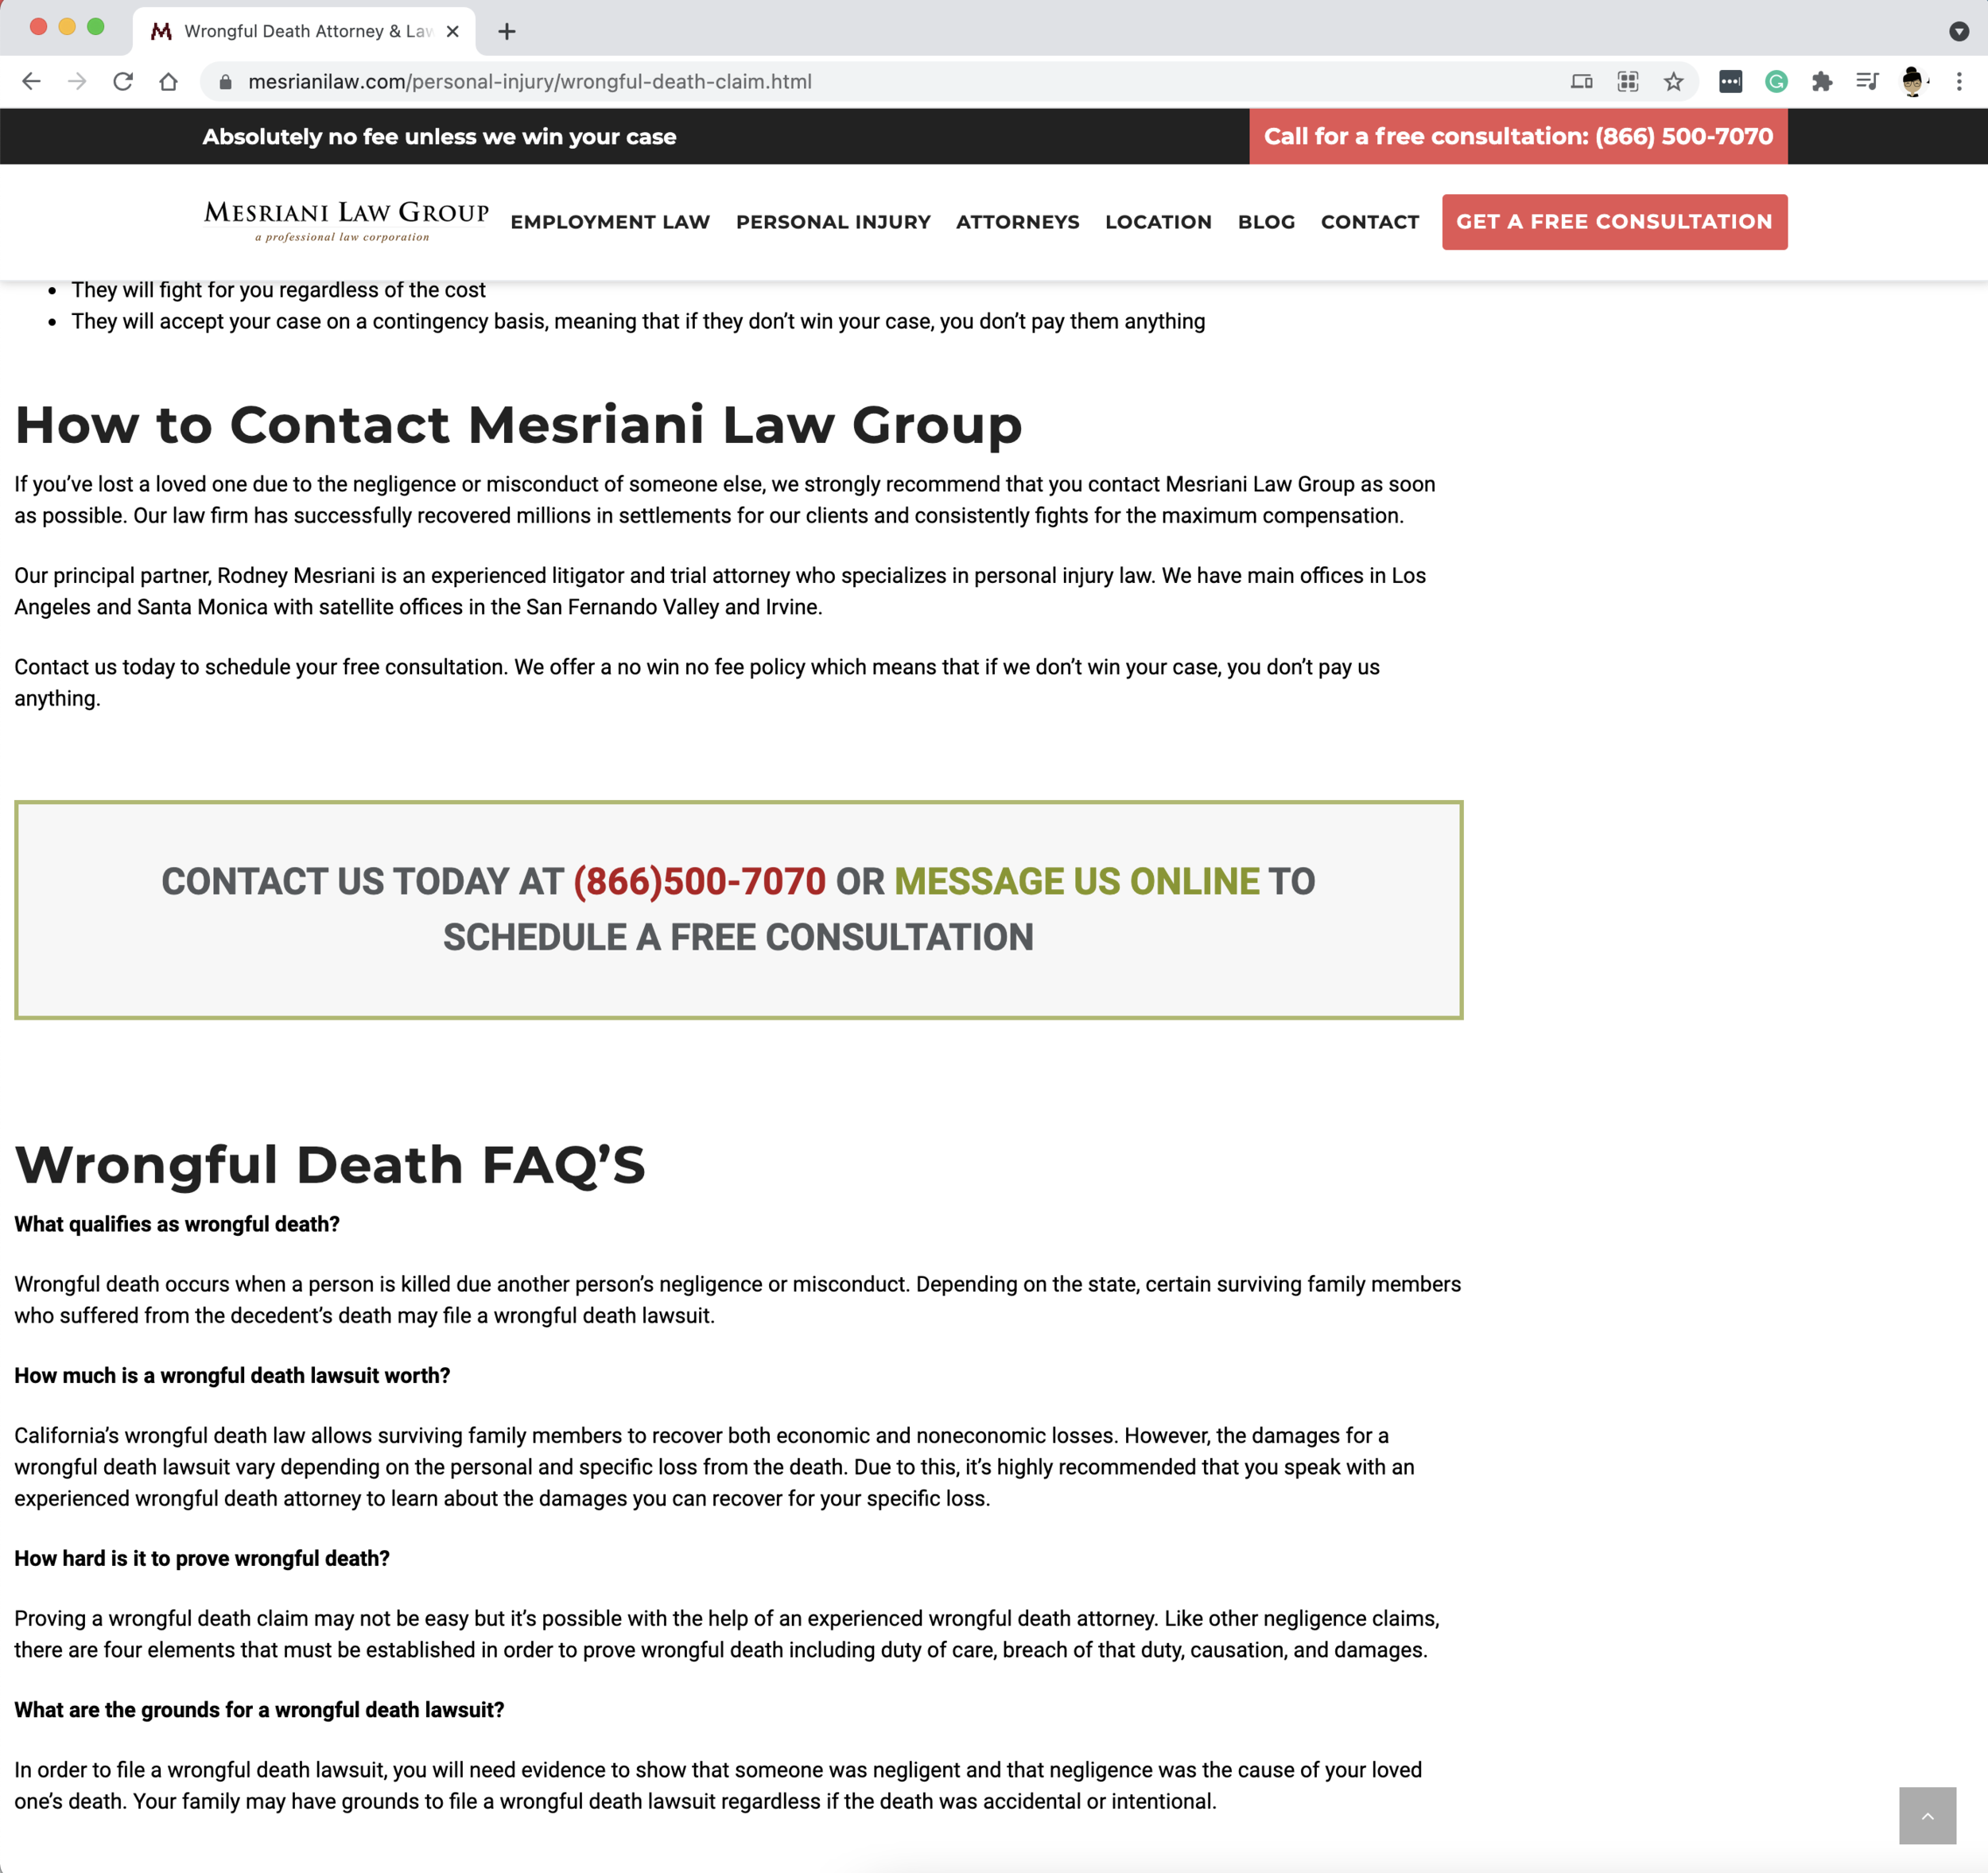Open the dark square extension icon
The image size is (1988, 1873).
1731,82
